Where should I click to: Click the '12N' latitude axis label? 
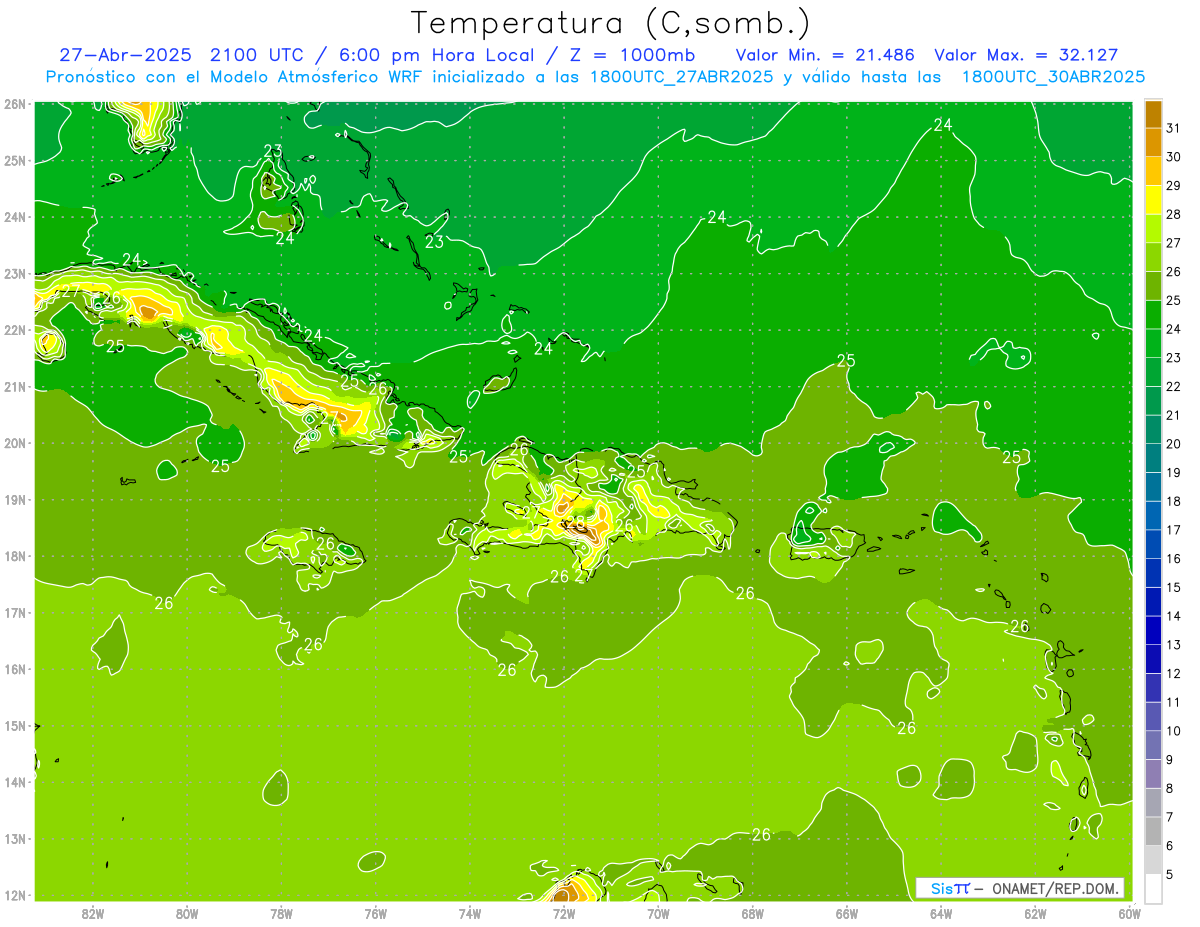coord(15,895)
